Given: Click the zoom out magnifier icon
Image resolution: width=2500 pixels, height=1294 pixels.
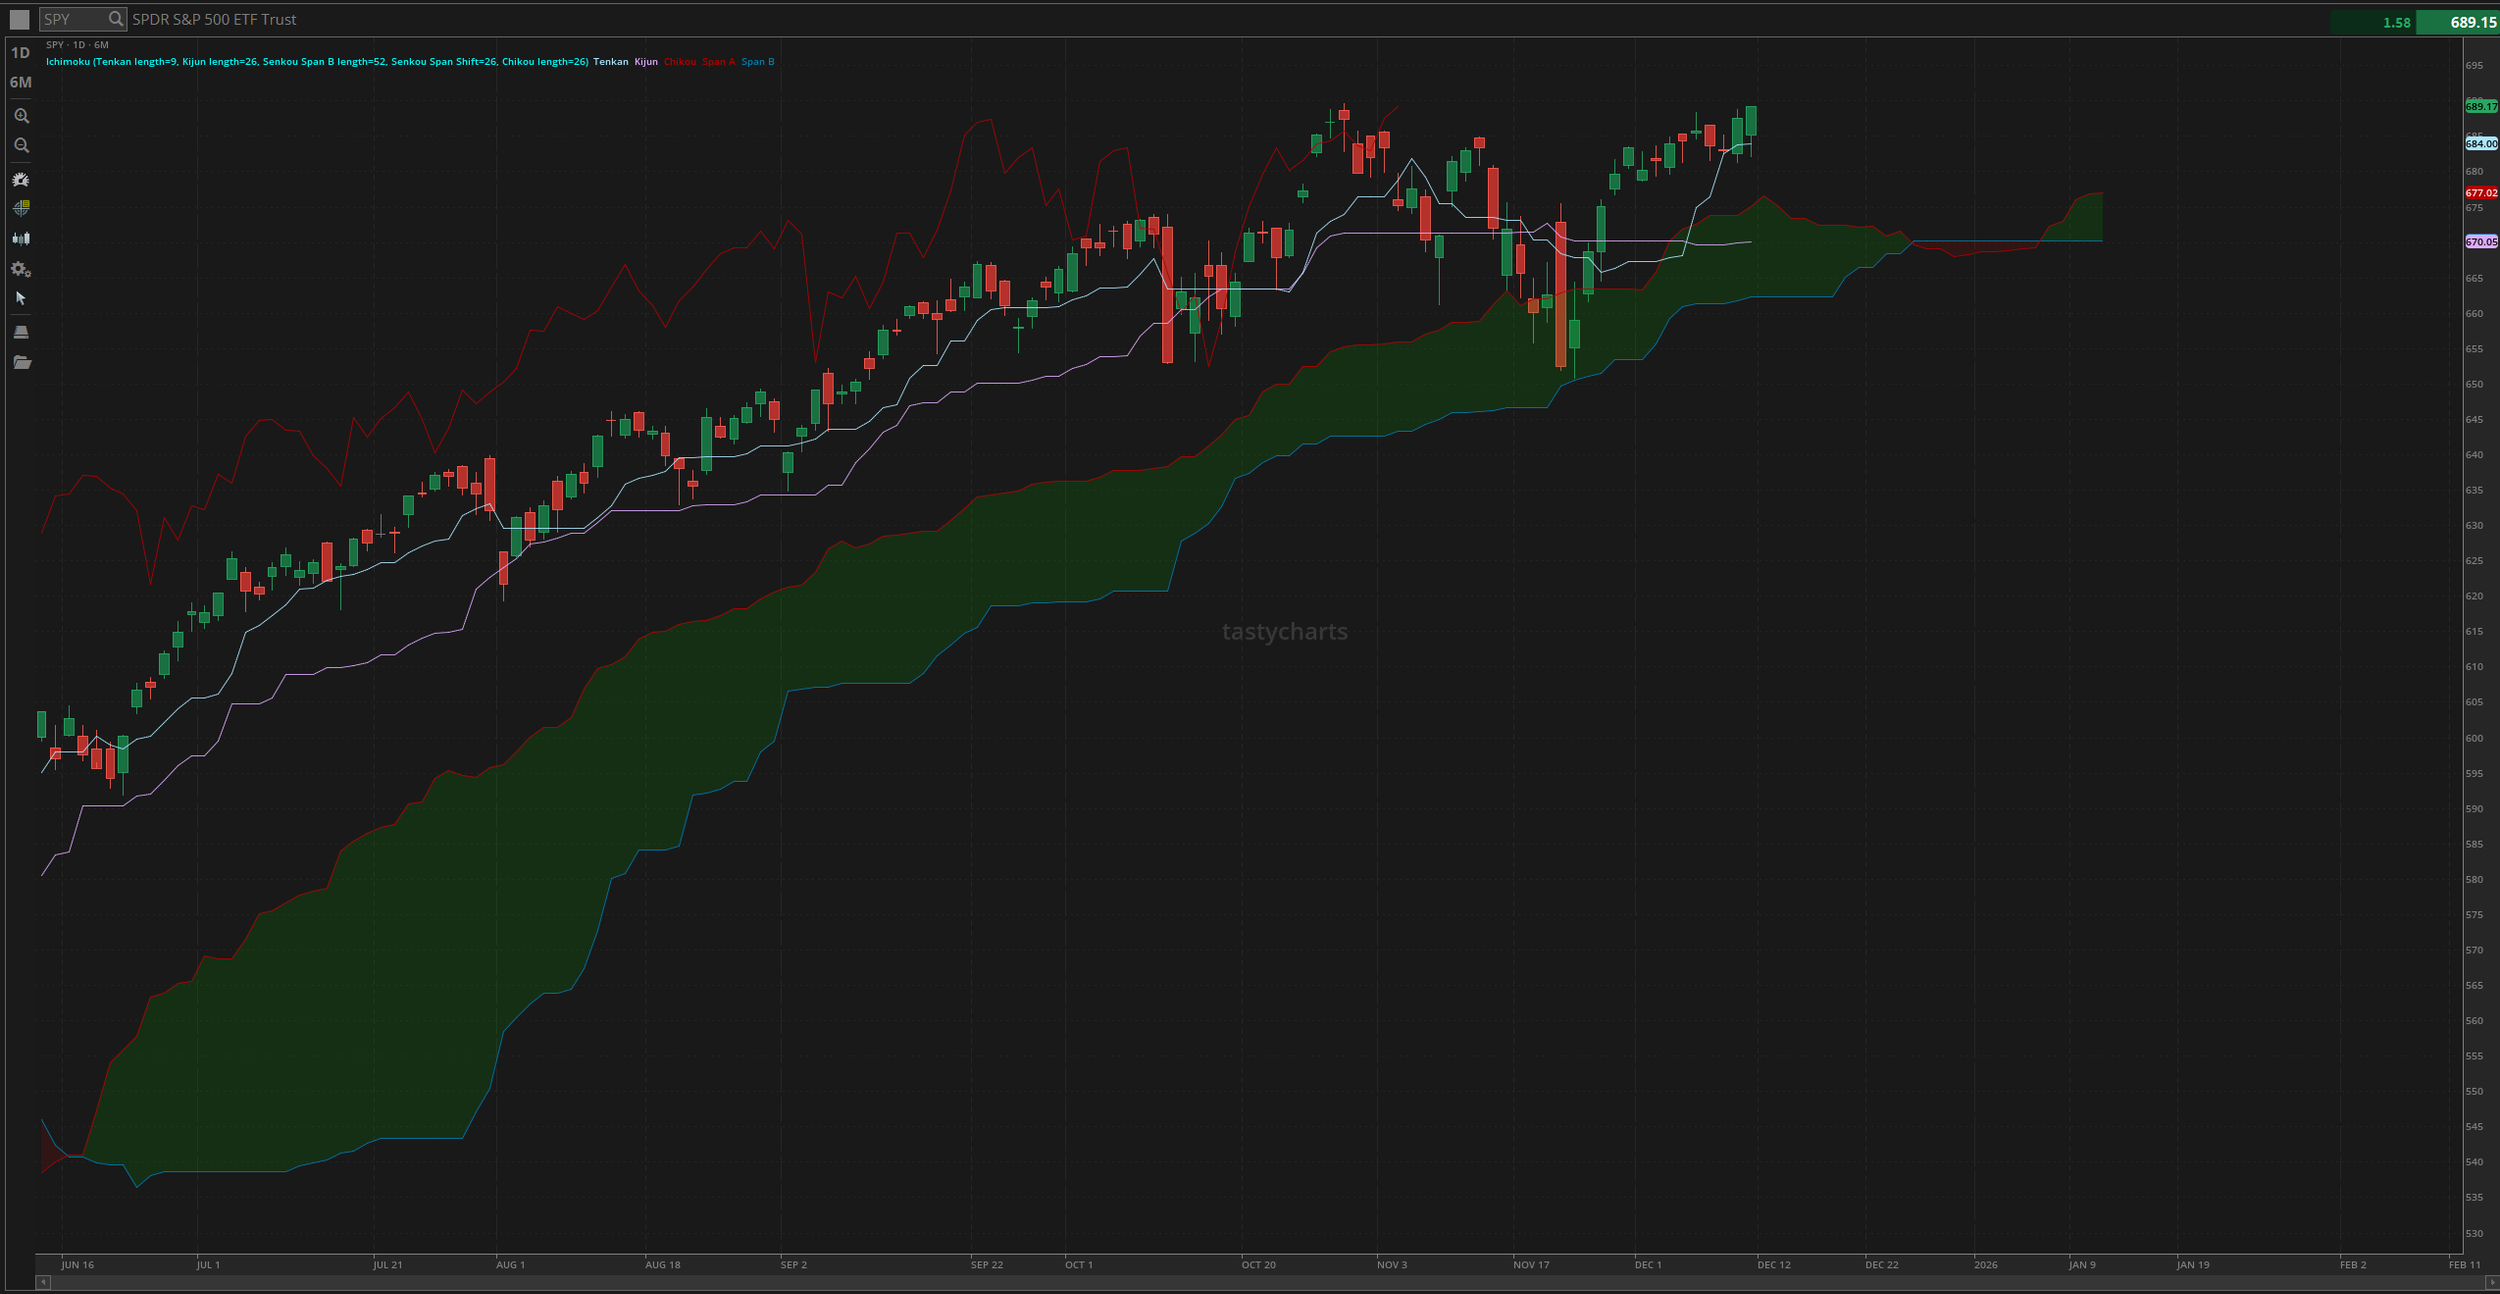Looking at the screenshot, I should pos(21,146).
